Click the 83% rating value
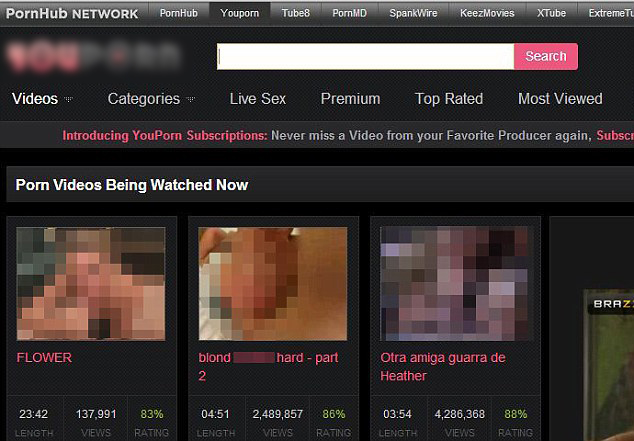Viewport: 634px width, 441px height. coord(152,414)
